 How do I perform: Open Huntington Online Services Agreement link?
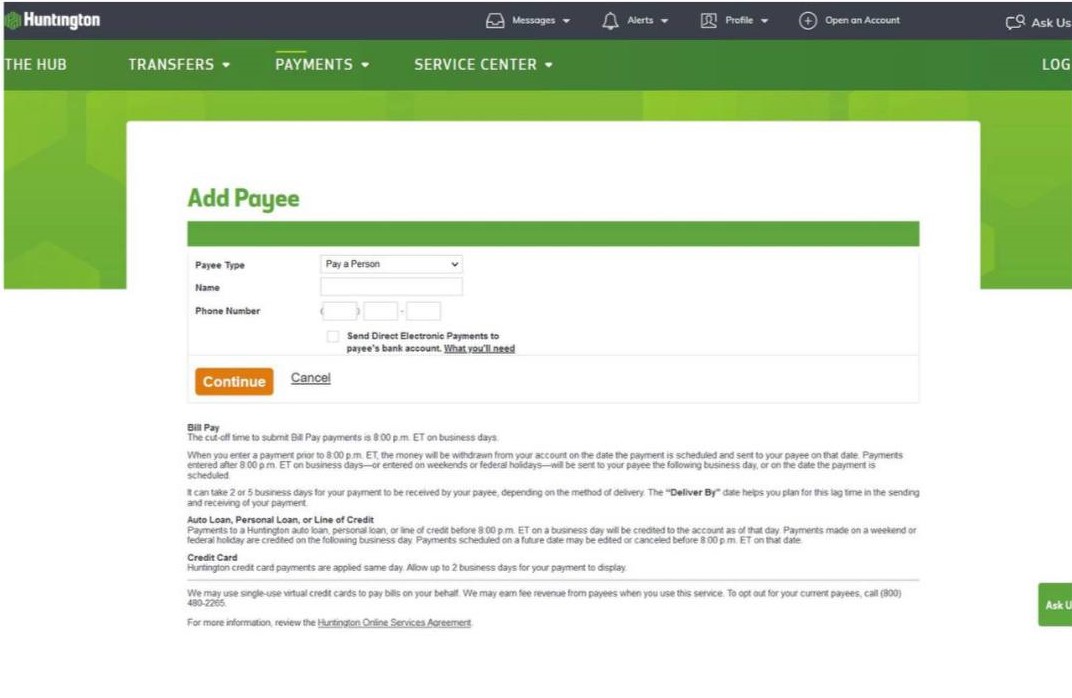(x=394, y=623)
